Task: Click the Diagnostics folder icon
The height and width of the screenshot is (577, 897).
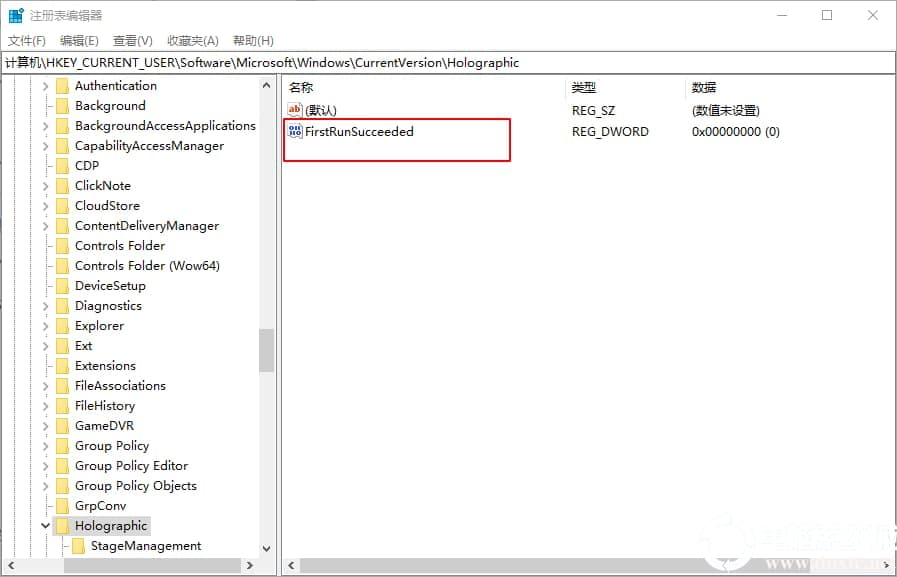Action: coord(62,305)
